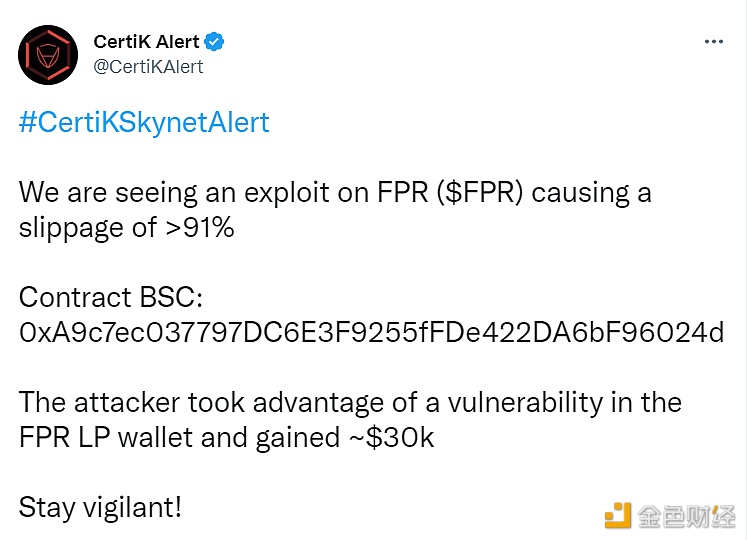The height and width of the screenshot is (540, 747).
Task: Click the blue verified badge
Action: [x=214, y=42]
